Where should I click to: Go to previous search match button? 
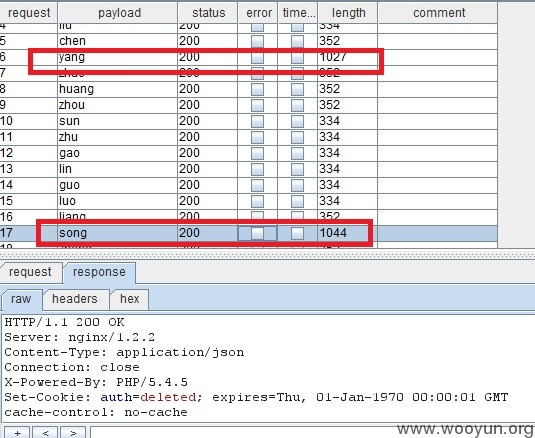tap(45, 433)
